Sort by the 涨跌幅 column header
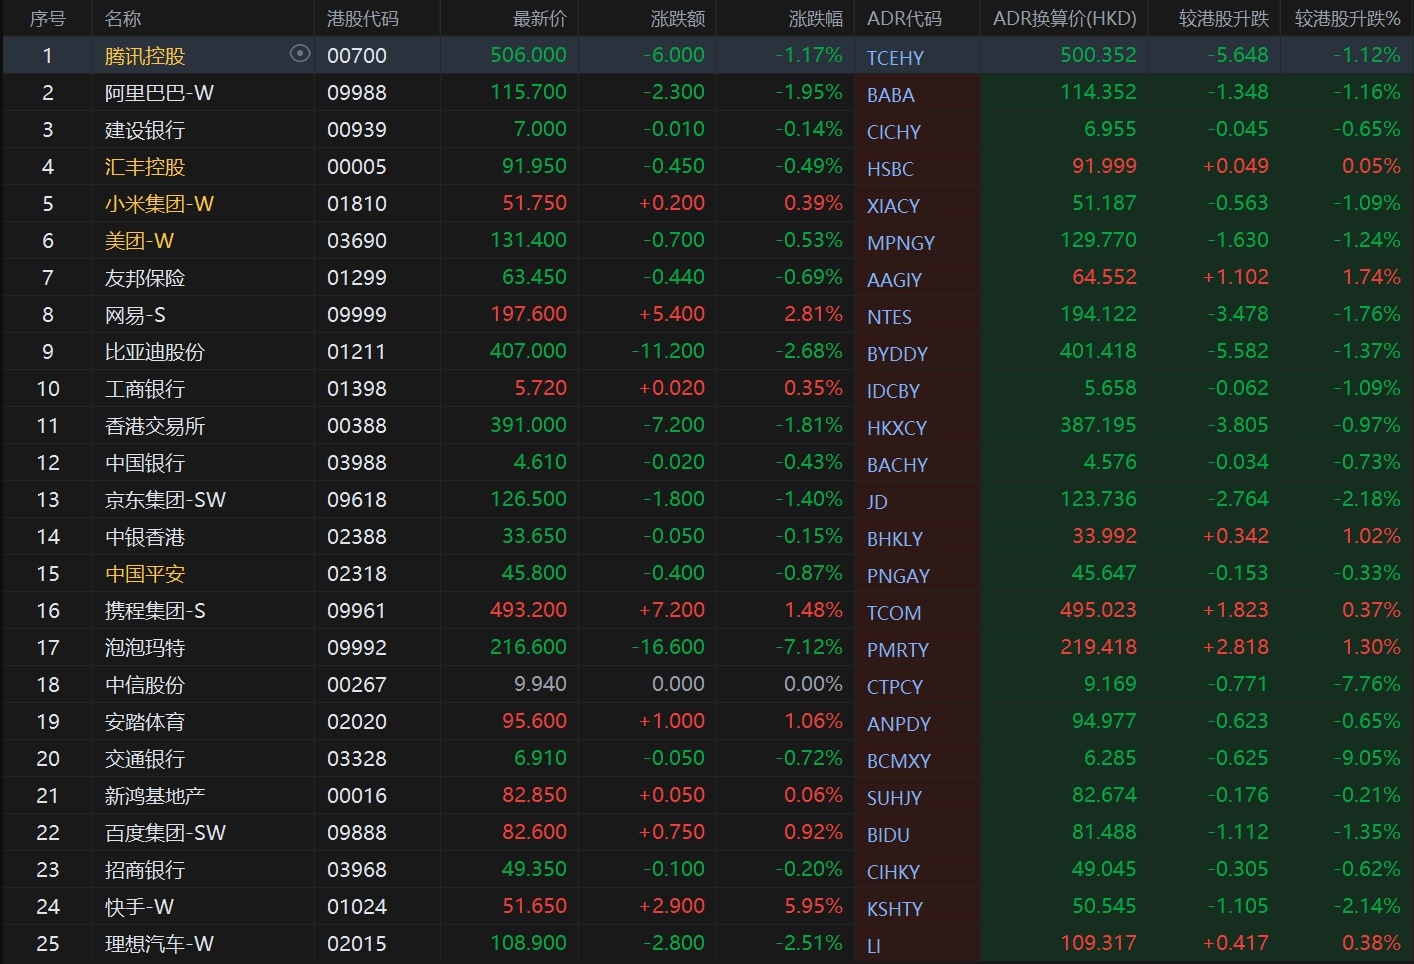 (815, 18)
